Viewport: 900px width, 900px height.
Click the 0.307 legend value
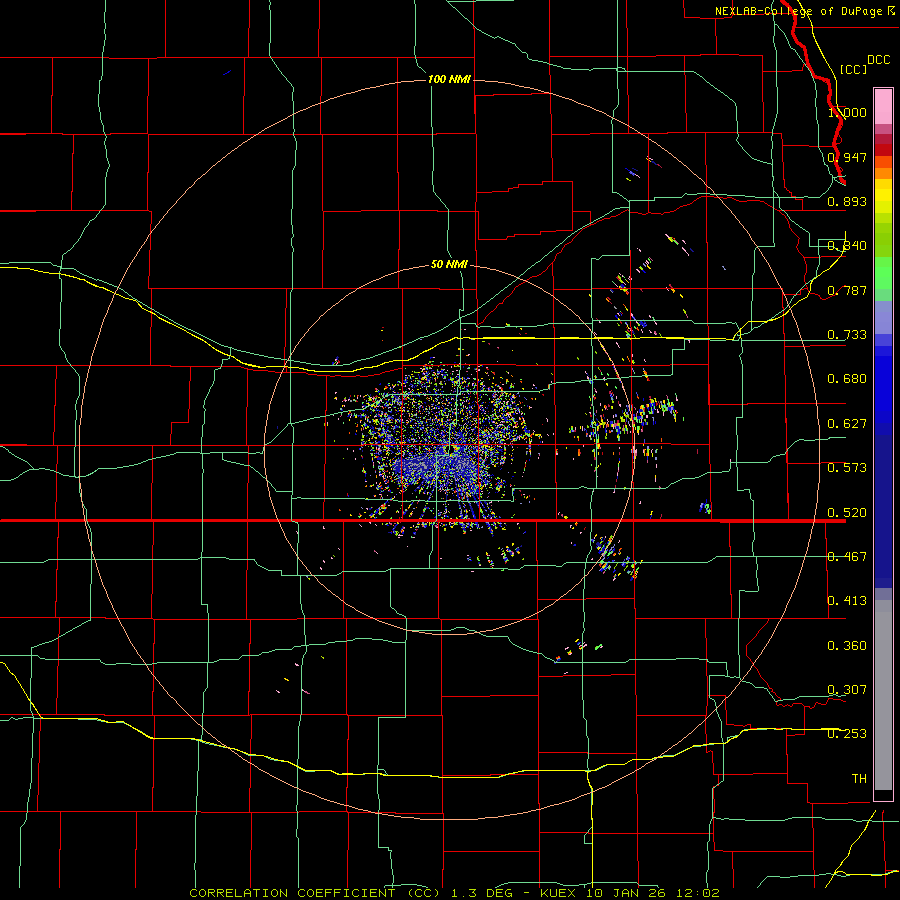point(847,690)
